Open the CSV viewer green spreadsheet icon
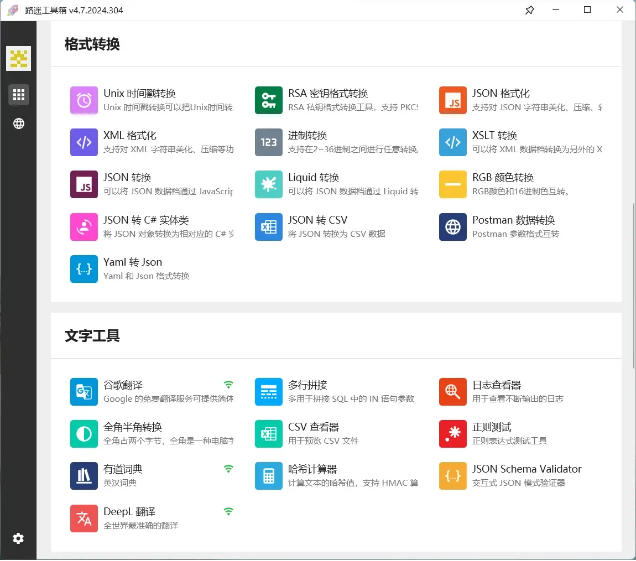Screen dimensions: 636x561 click(x=269, y=434)
